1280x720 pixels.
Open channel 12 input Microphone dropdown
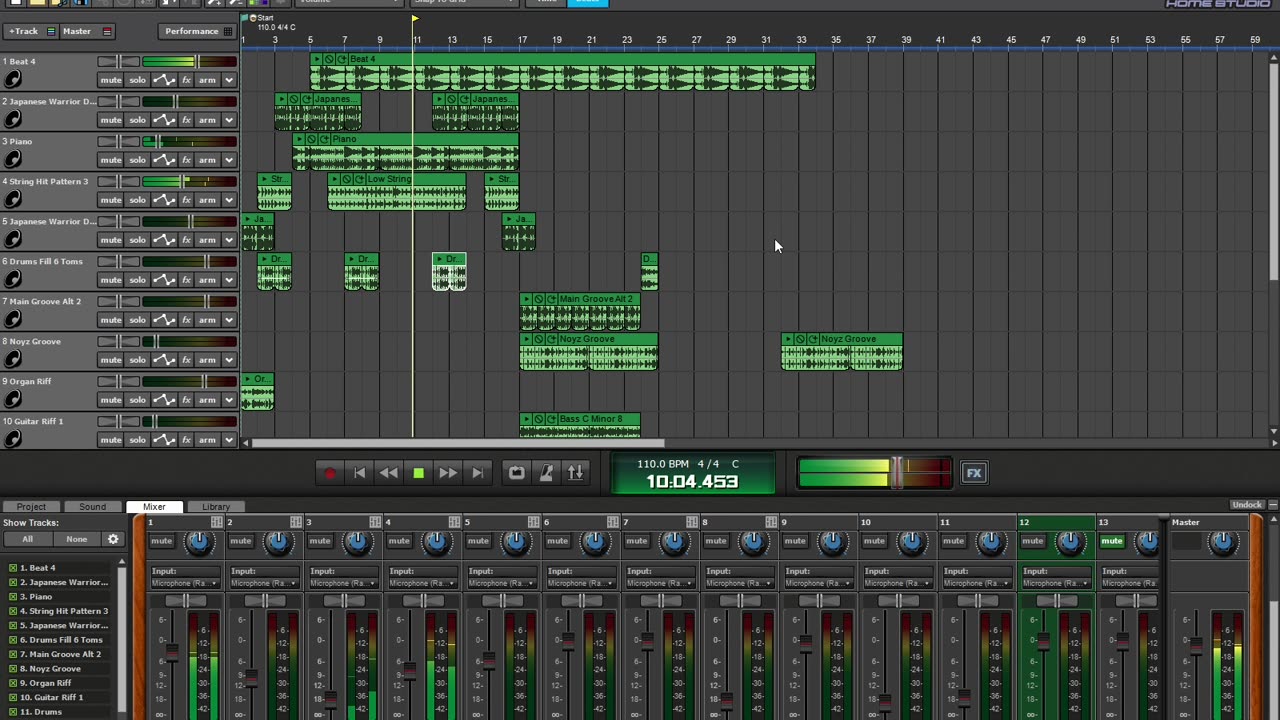coord(1055,583)
